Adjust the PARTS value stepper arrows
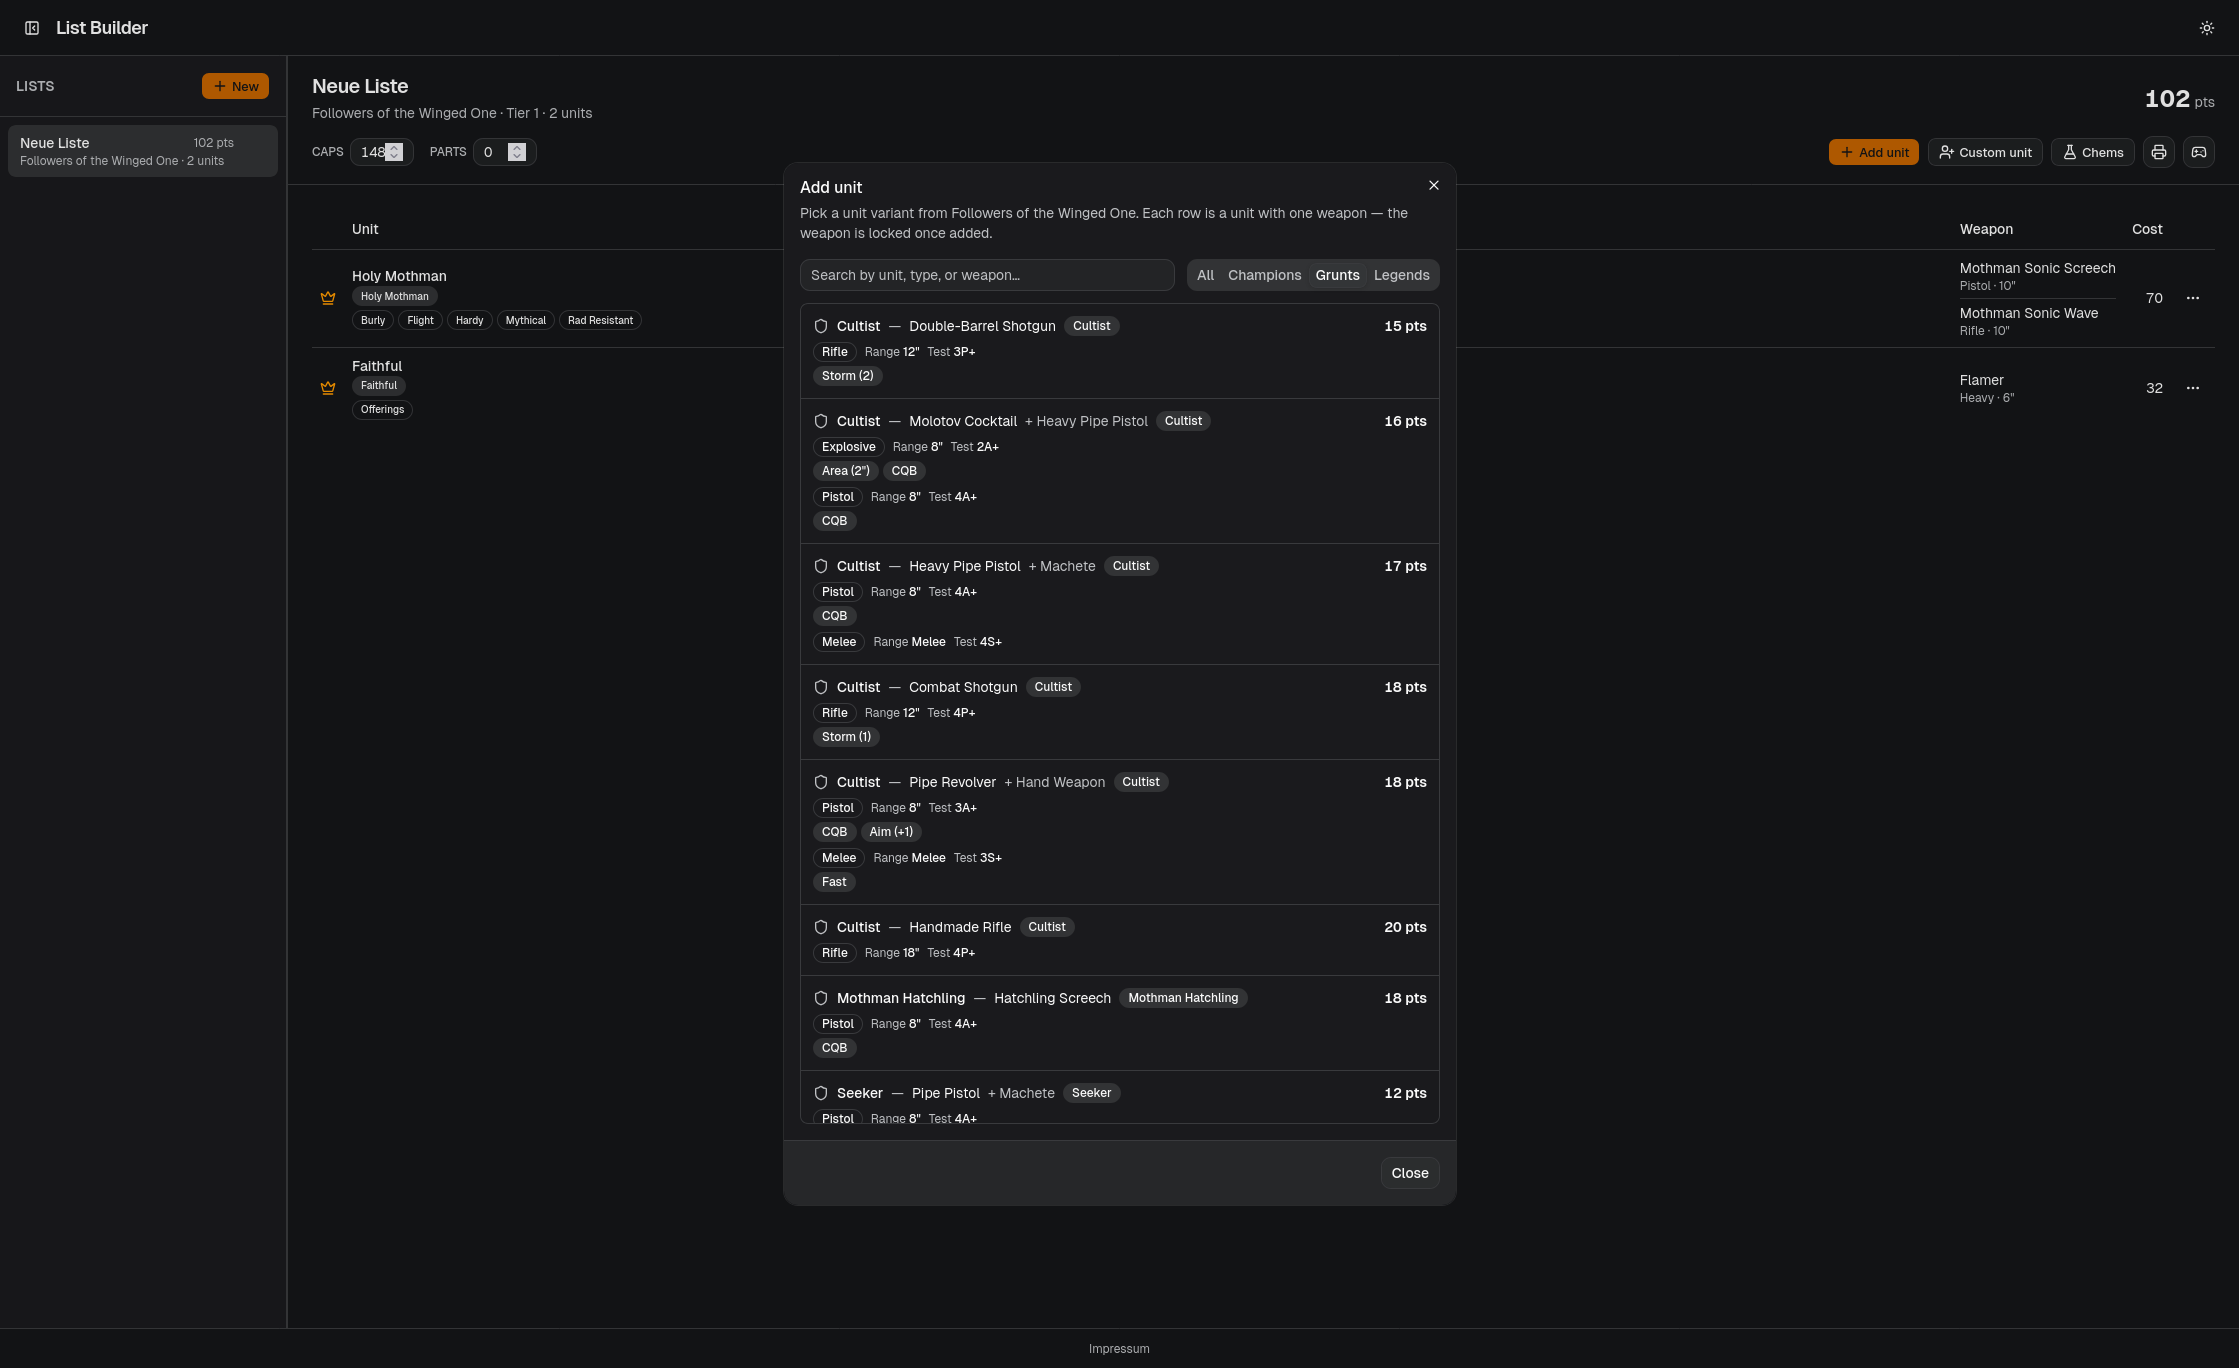This screenshot has height=1368, width=2239. pyautogui.click(x=516, y=152)
